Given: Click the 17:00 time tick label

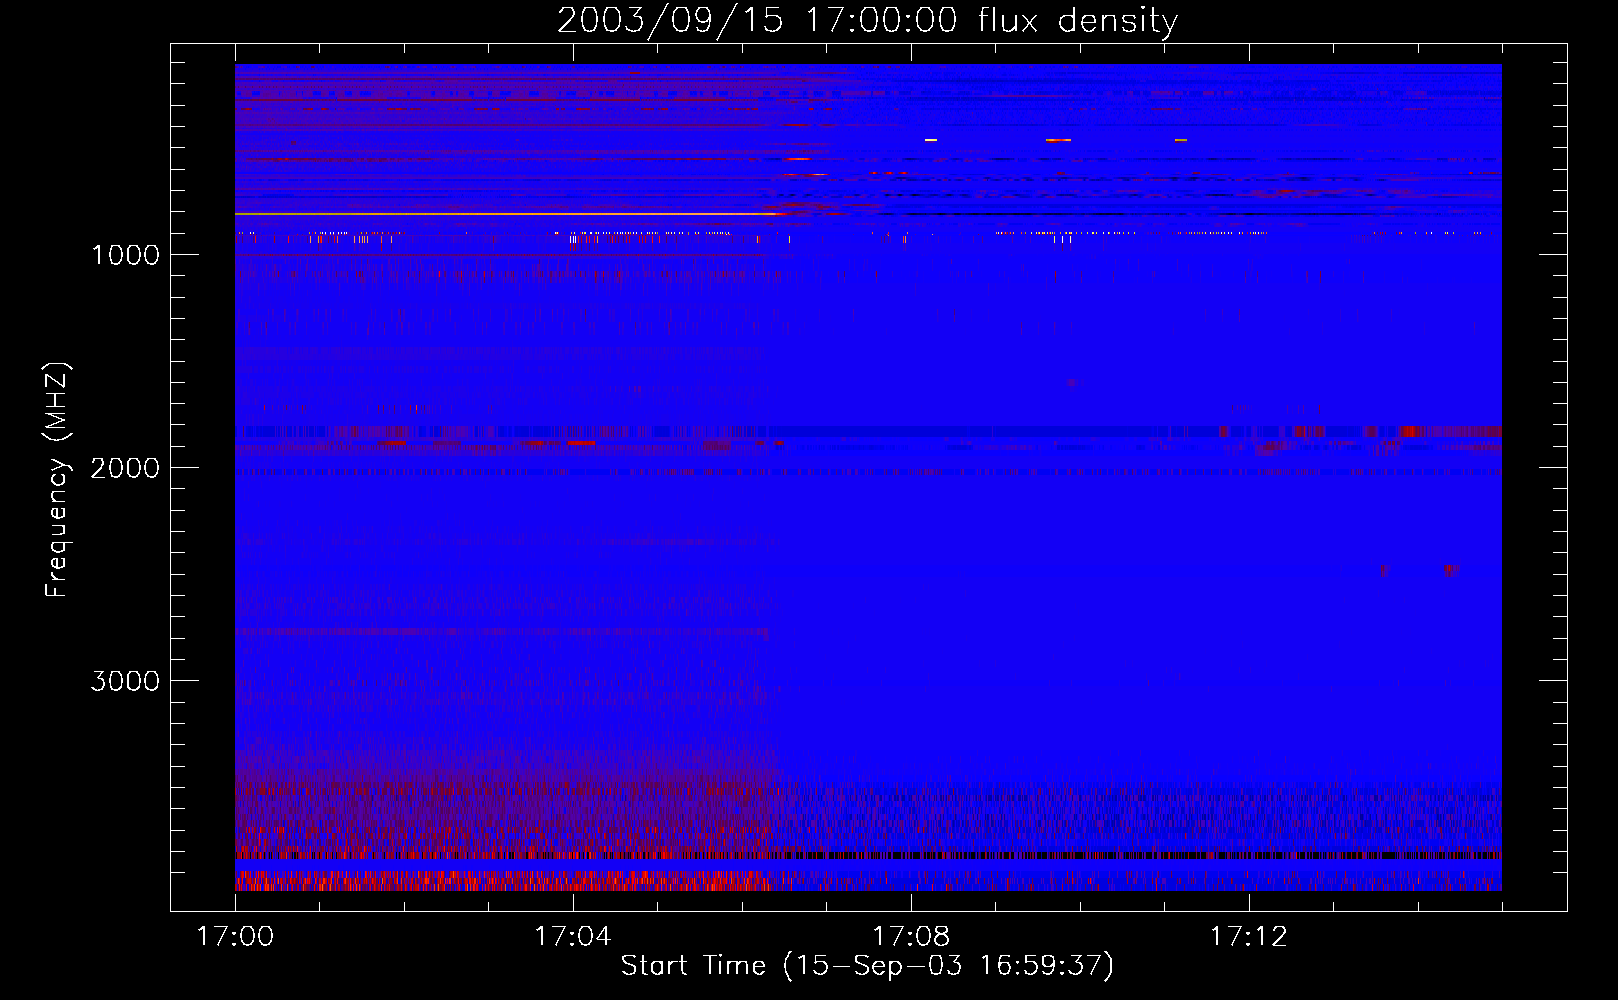Looking at the screenshot, I should coord(235,937).
